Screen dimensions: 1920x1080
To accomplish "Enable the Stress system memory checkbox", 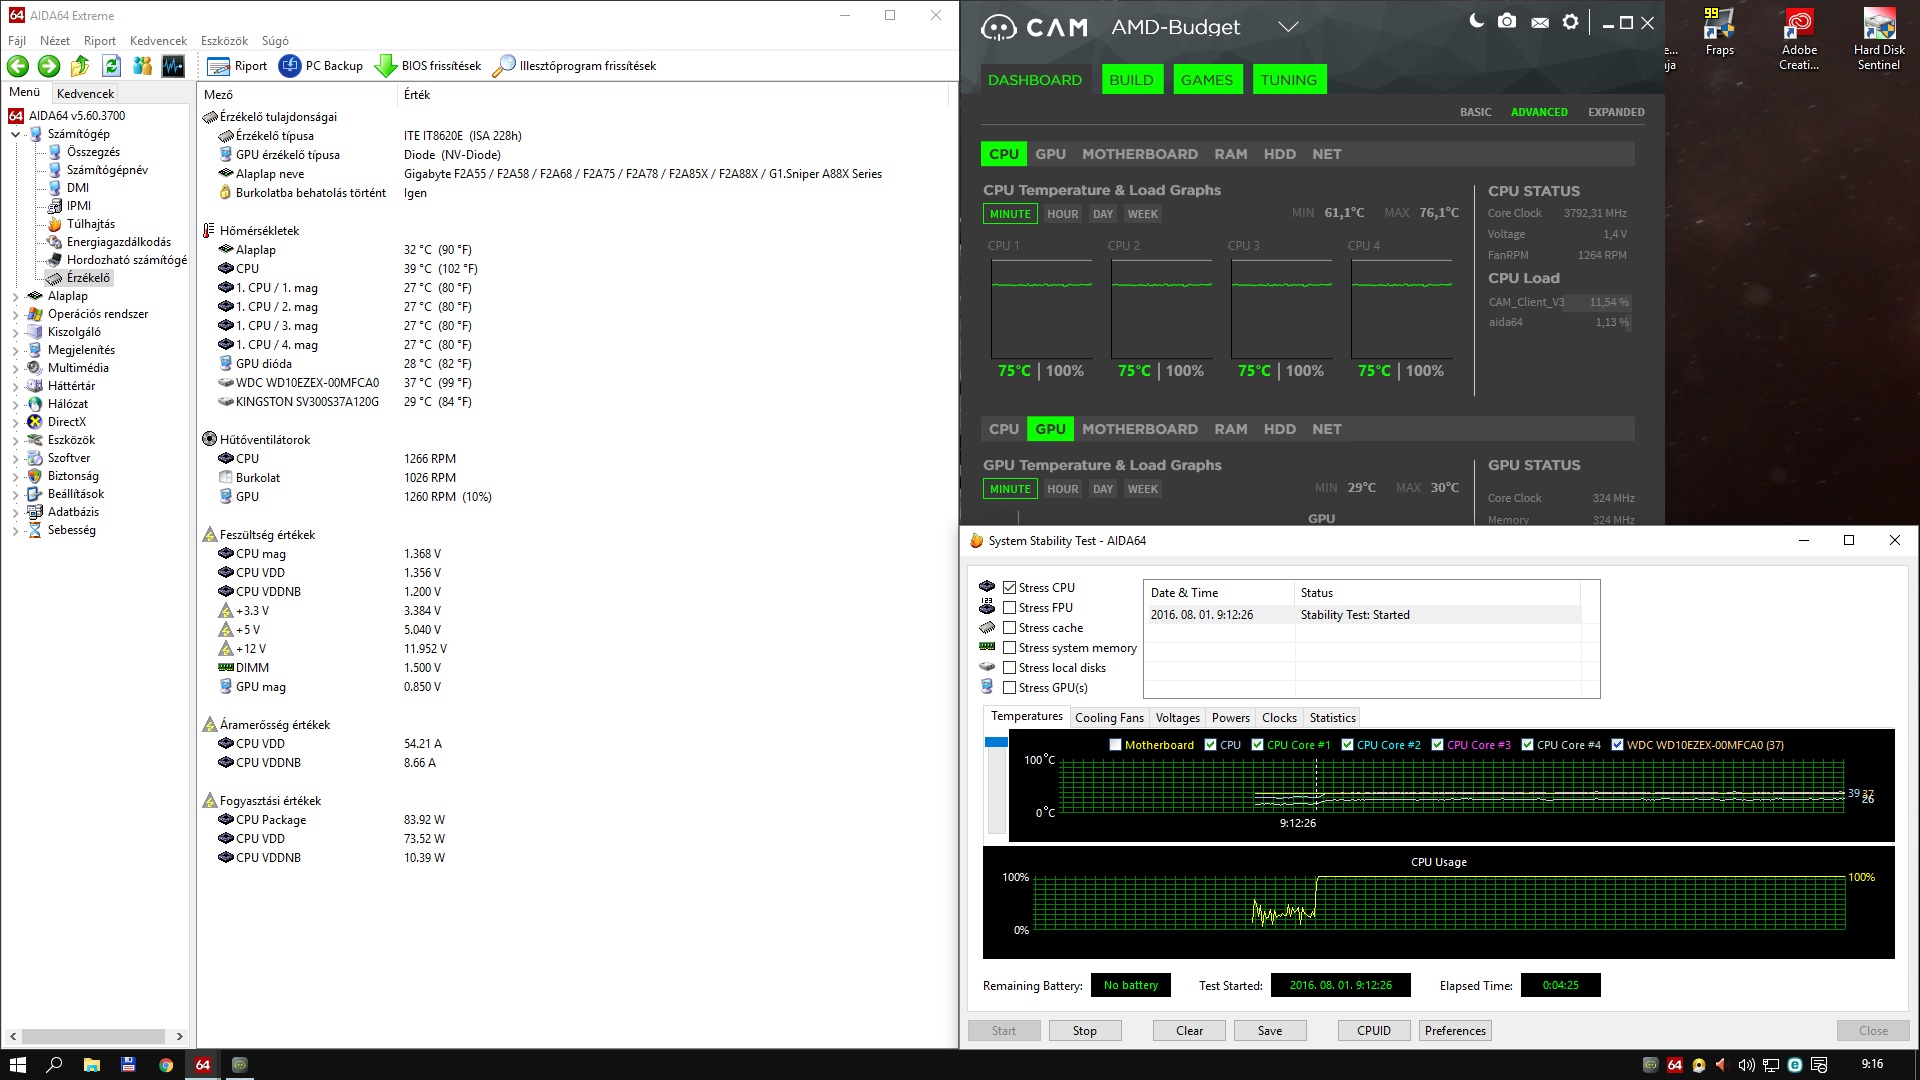I will coord(1010,648).
